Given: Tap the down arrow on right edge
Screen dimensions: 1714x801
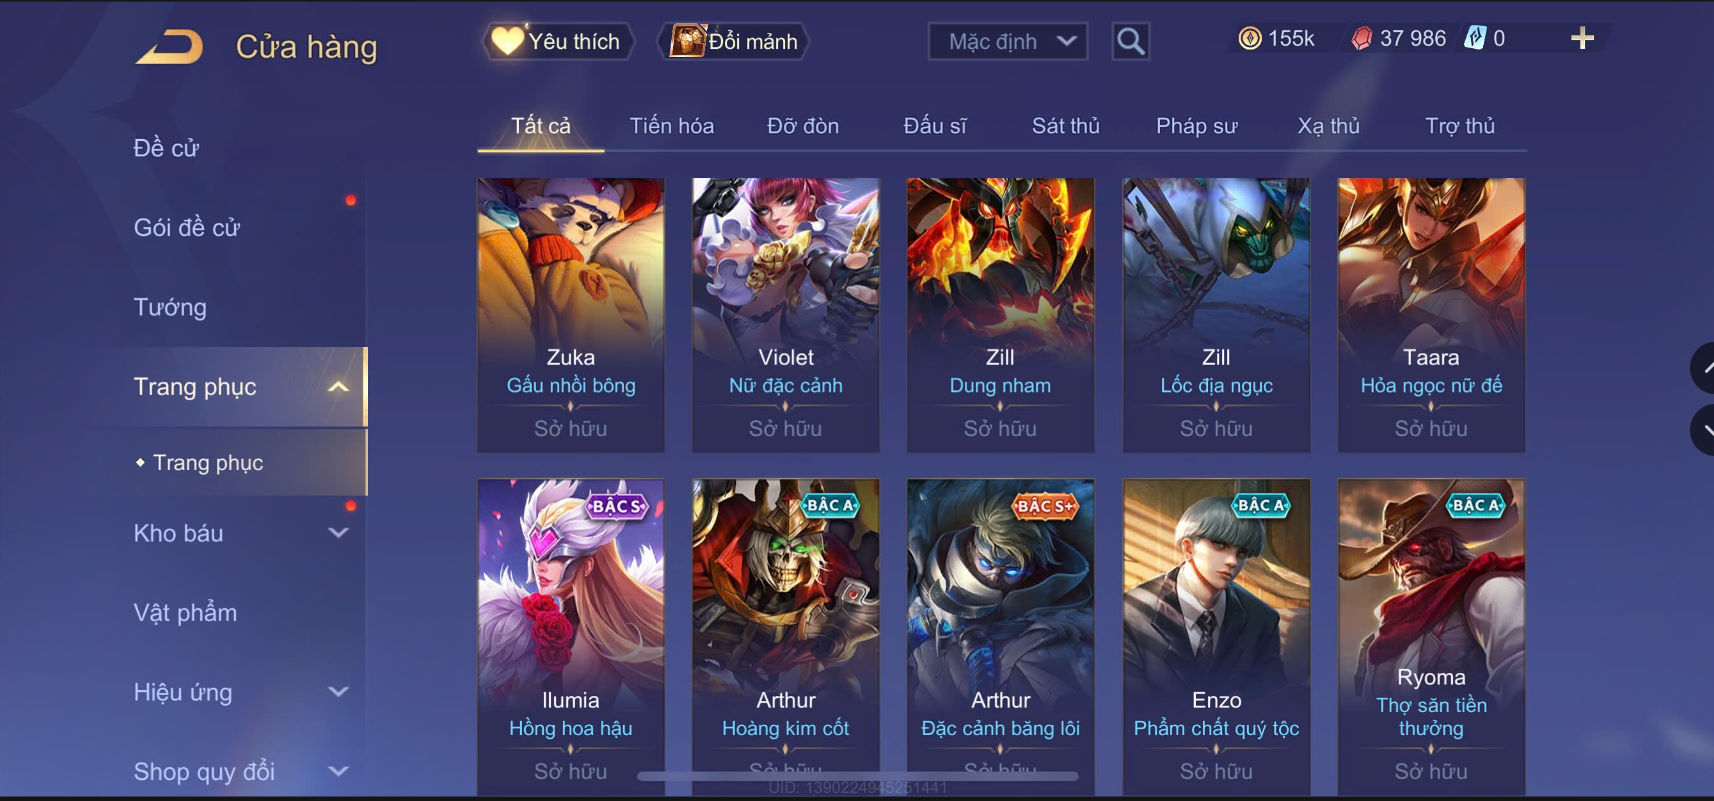Looking at the screenshot, I should (x=1703, y=430).
